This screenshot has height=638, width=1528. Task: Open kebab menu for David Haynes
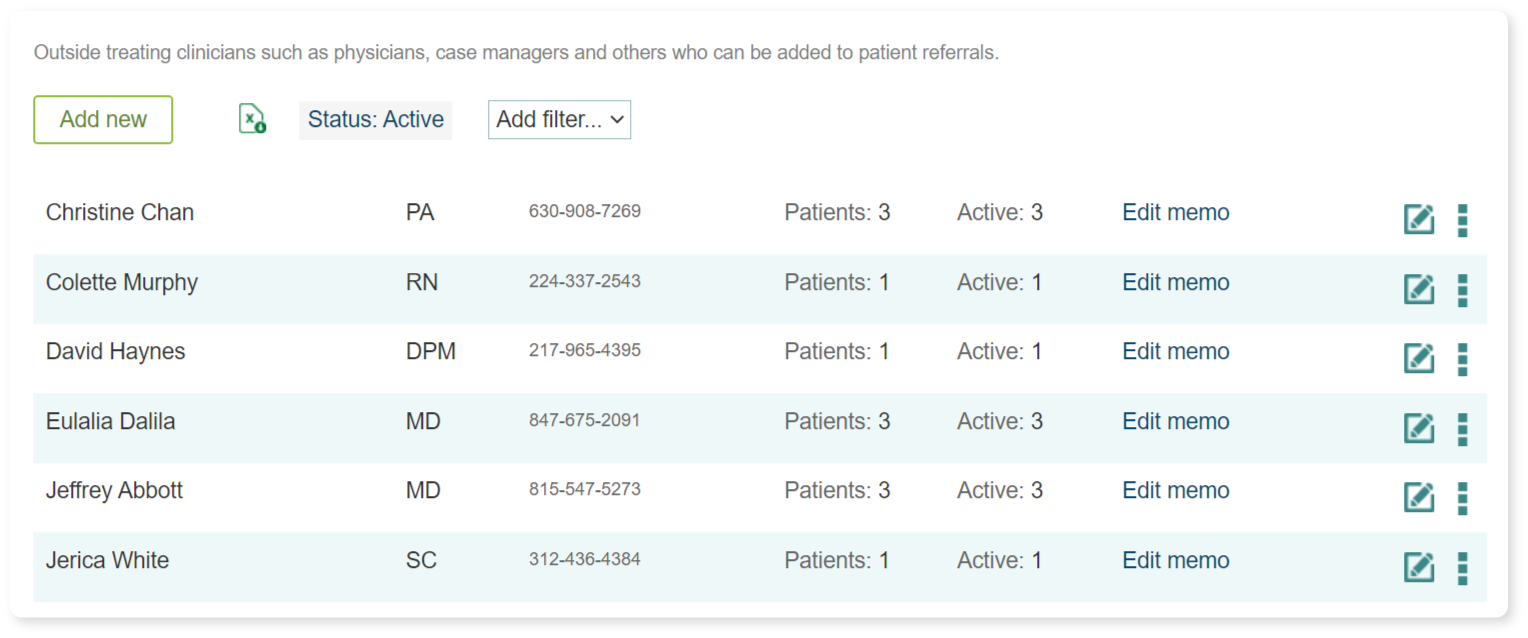tap(1462, 359)
